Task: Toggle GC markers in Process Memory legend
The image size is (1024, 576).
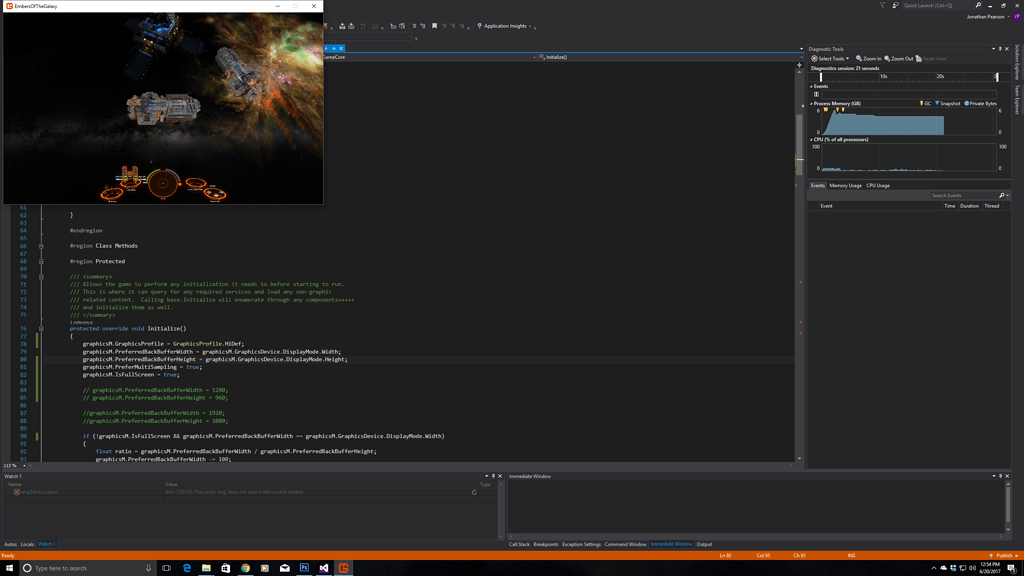Action: (925, 103)
